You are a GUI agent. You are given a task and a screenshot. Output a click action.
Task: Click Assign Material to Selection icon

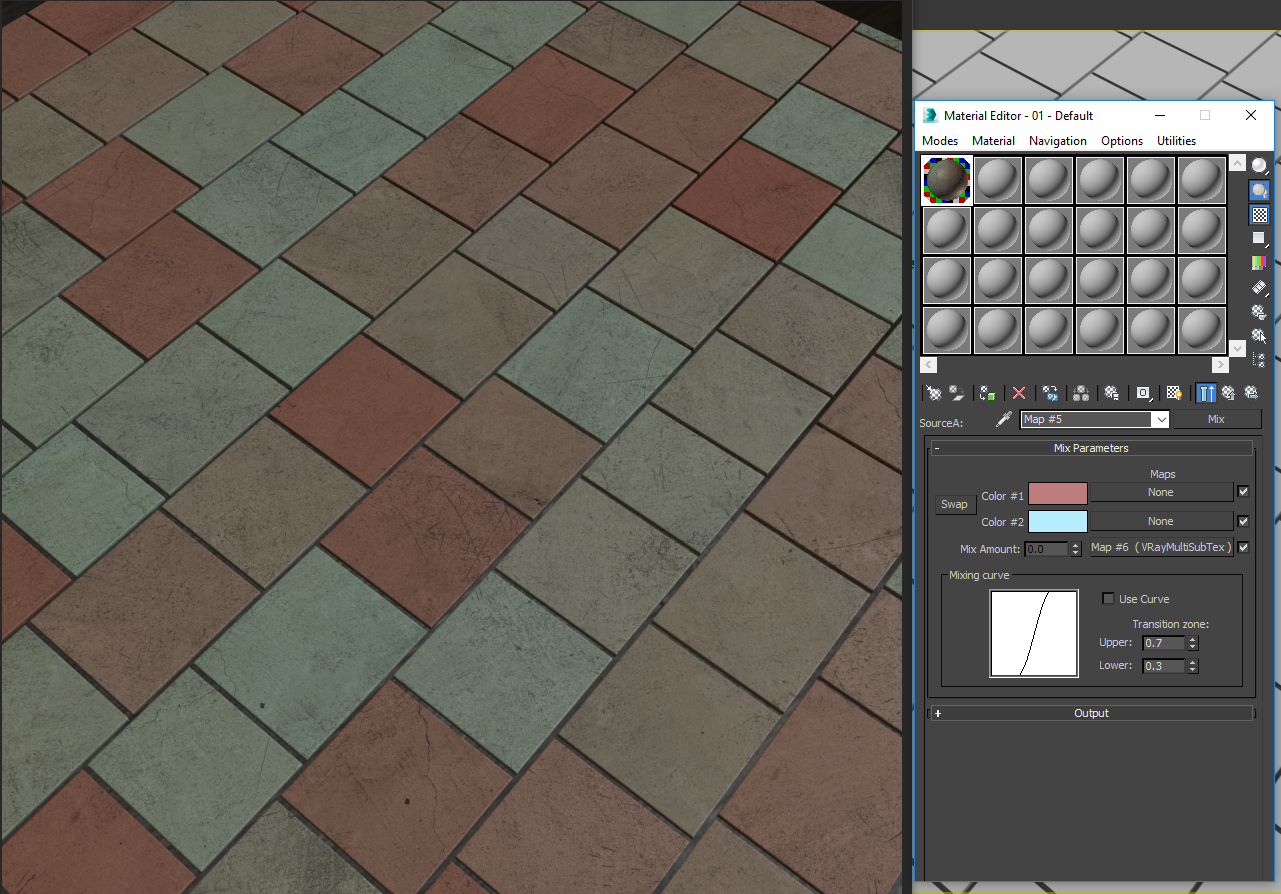[x=988, y=393]
